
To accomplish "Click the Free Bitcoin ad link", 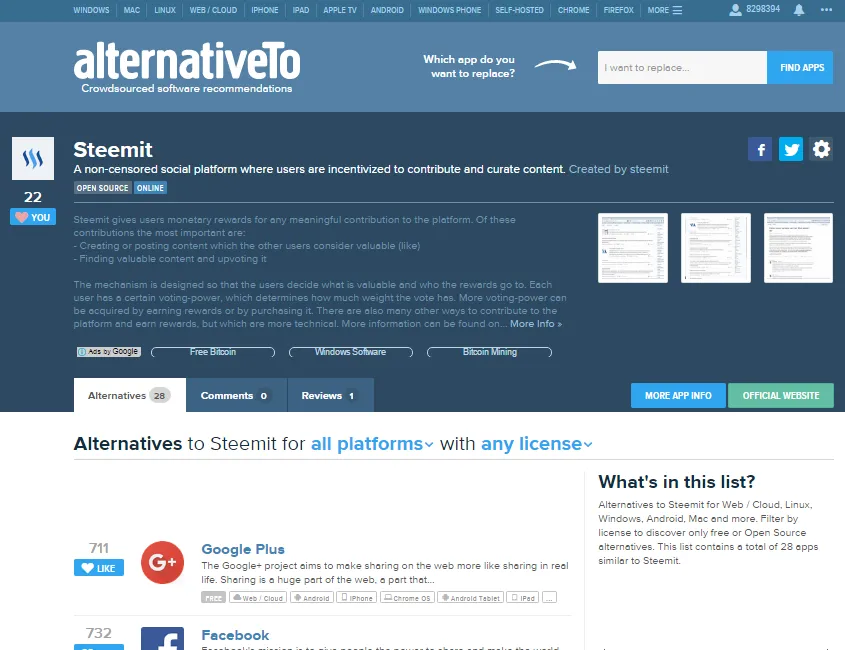I will (213, 352).
